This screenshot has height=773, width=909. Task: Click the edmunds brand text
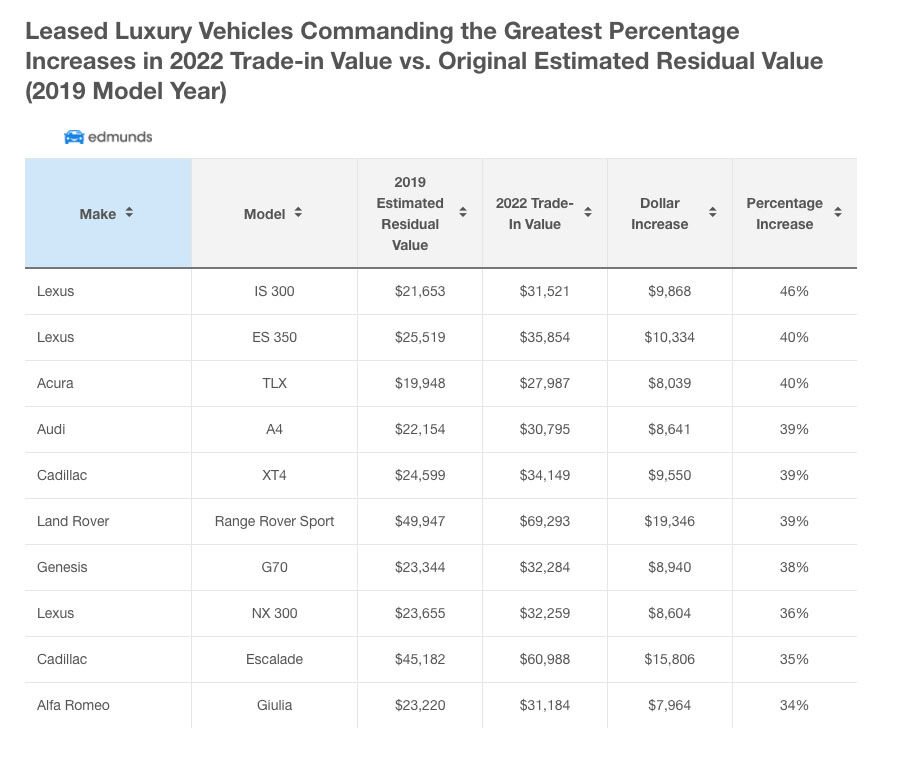click(120, 137)
